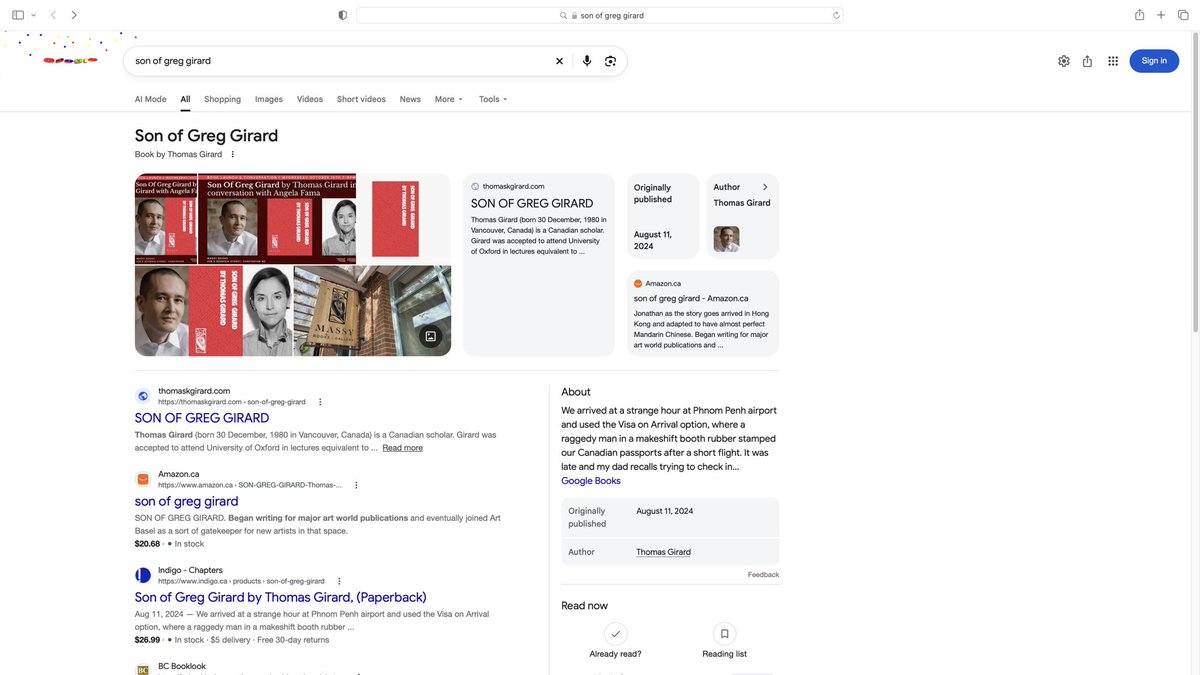Click thomaskgirard.com globe favicon in result
Viewport: 1200px width, 675px height.
tap(143, 396)
